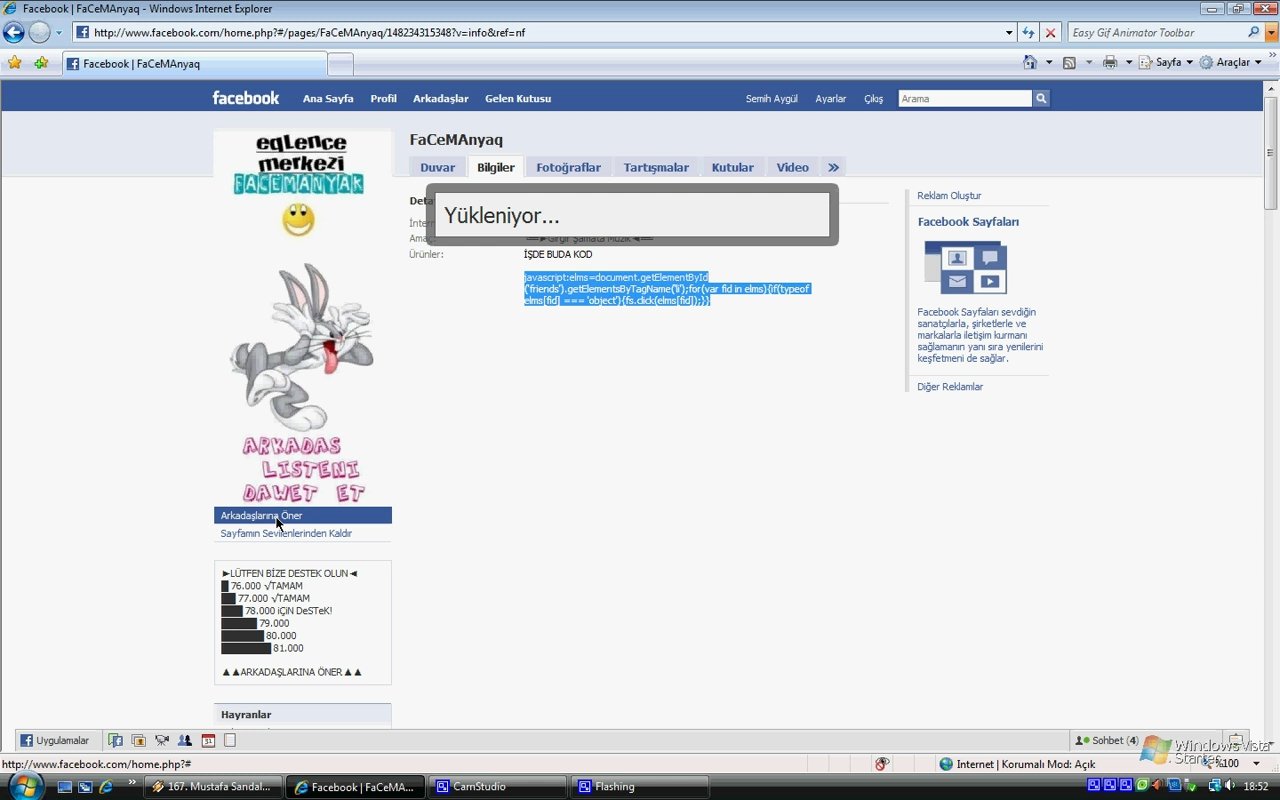Open the photos app icon in Facebook bottom bar
Viewport: 1280px width, 800px height.
(x=138, y=741)
